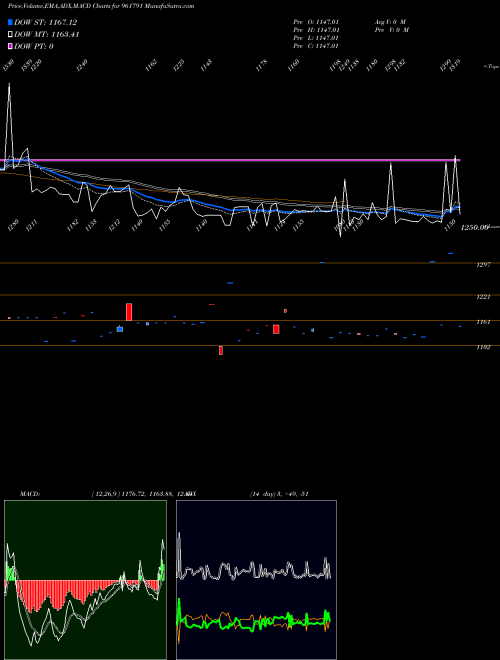Click the 1161 price axis label

click(484, 322)
